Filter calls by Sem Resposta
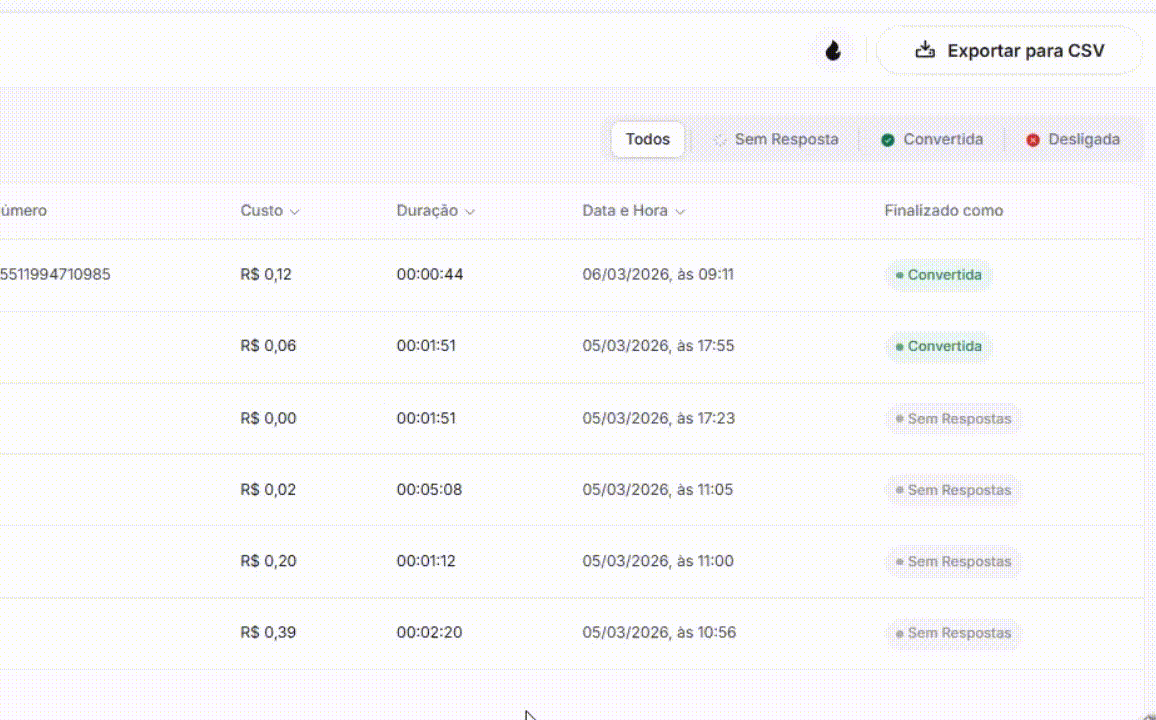1156x720 pixels. tap(776, 139)
